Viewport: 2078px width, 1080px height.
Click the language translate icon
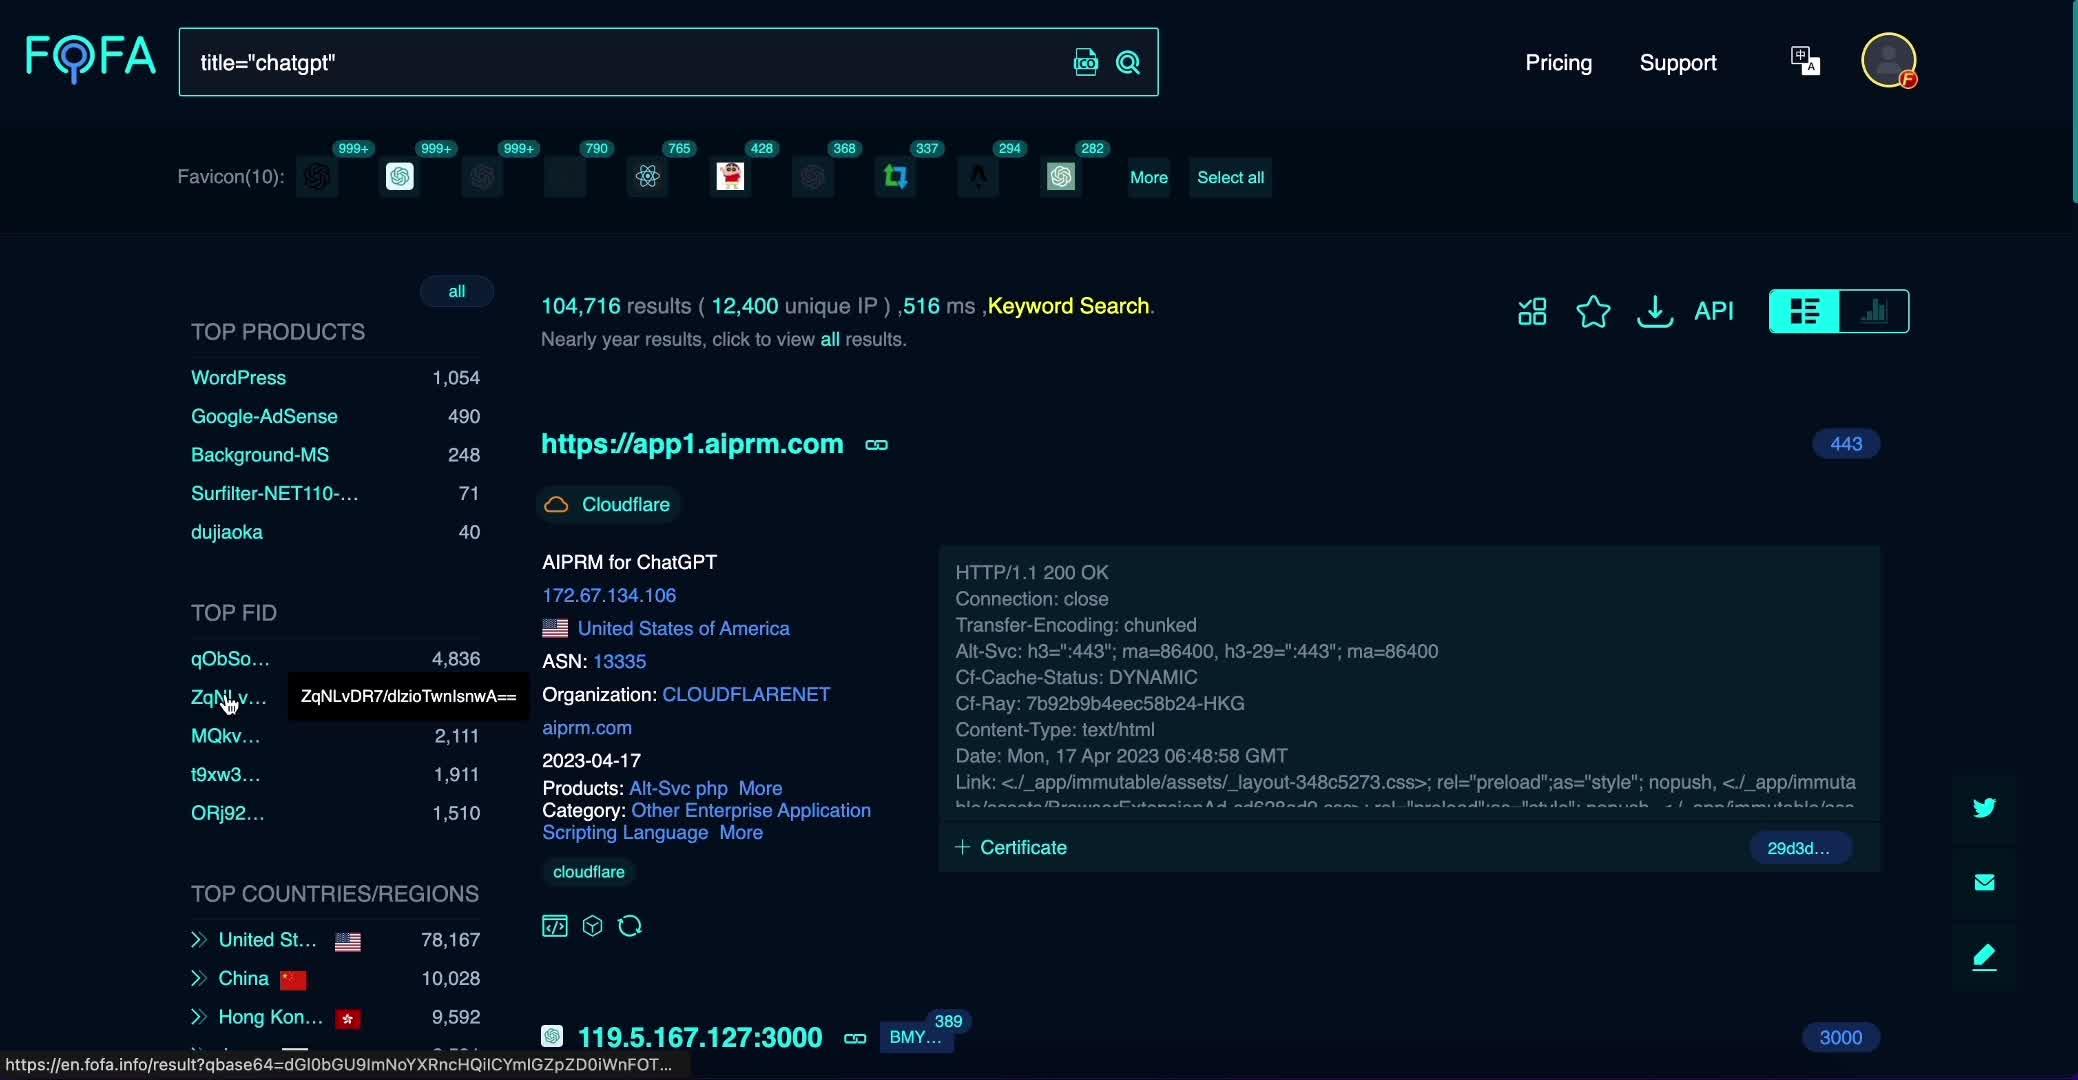(x=1805, y=61)
